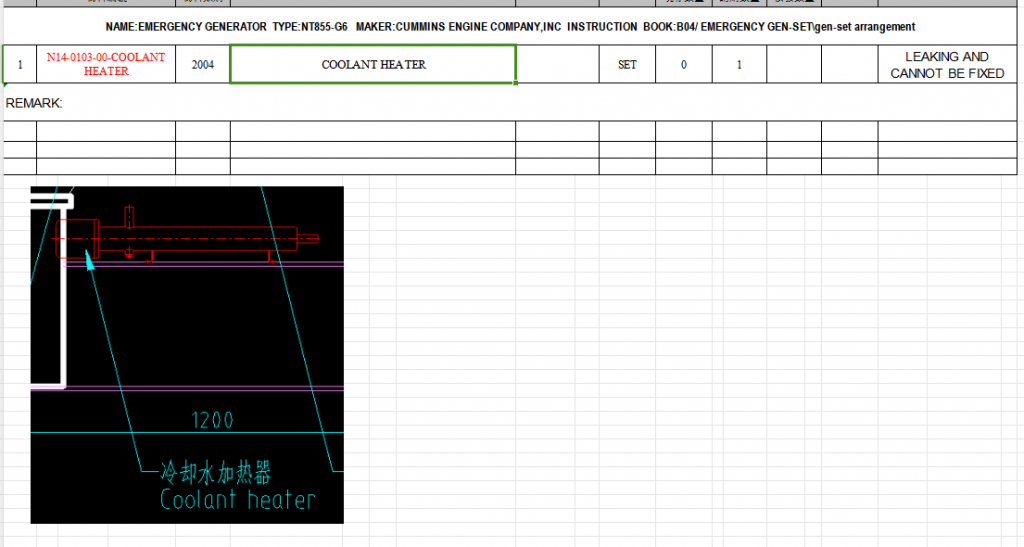Image resolution: width=1024 pixels, height=547 pixels.
Task: Select the NAME:EMERGENCY GENERATOR header row
Action: click(510, 26)
